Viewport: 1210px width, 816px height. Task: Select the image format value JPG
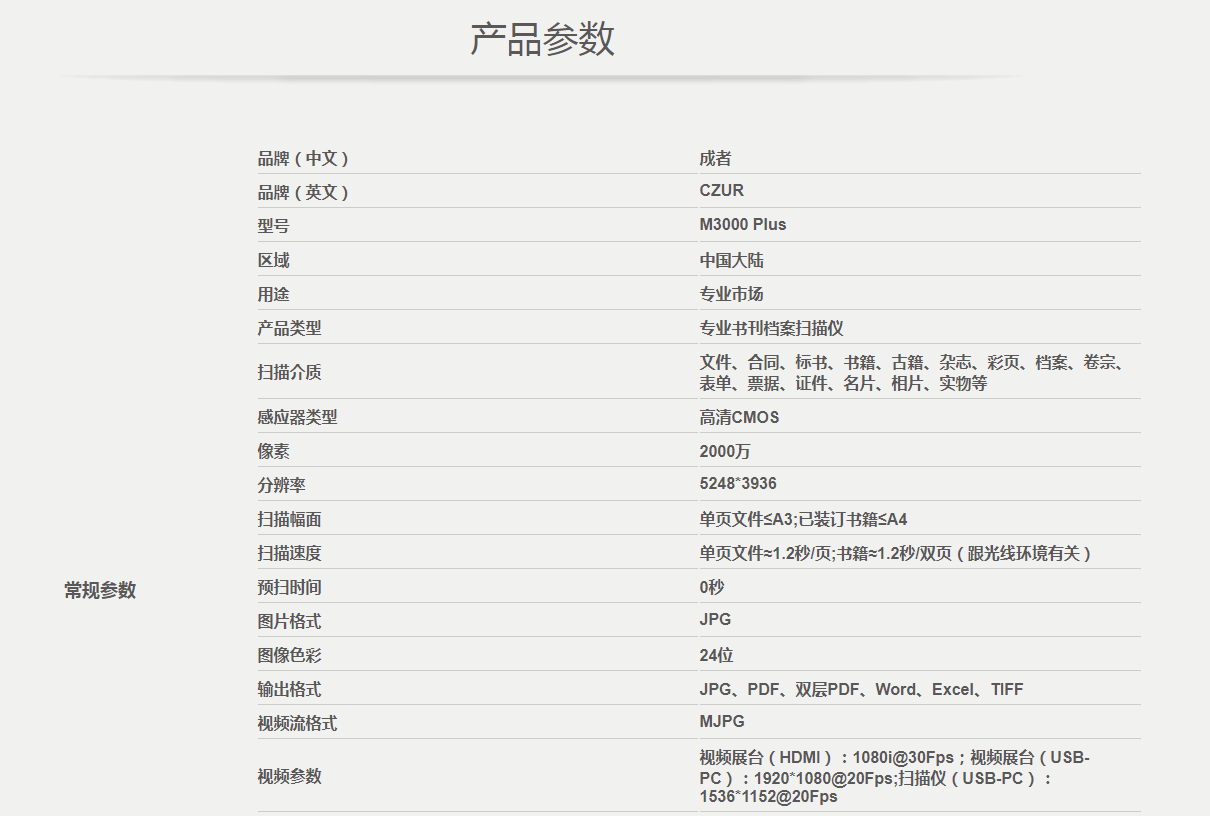pyautogui.click(x=715, y=620)
